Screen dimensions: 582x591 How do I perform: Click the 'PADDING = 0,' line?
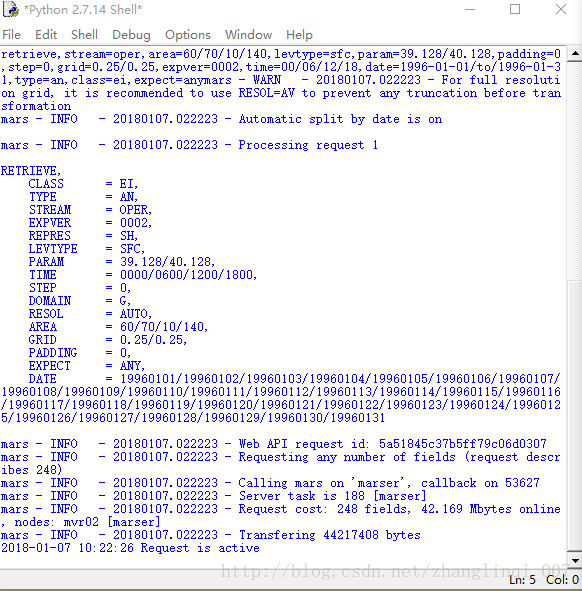(80, 353)
